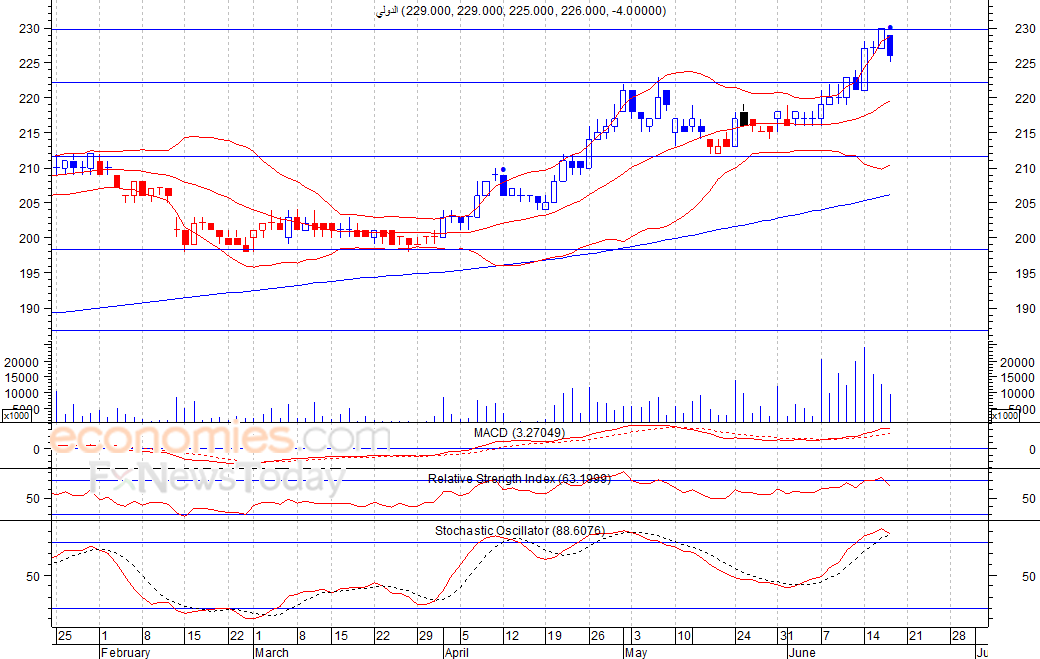Select the 20000 volume label on the left axis
The width and height of the screenshot is (1040, 659).
coord(21,362)
